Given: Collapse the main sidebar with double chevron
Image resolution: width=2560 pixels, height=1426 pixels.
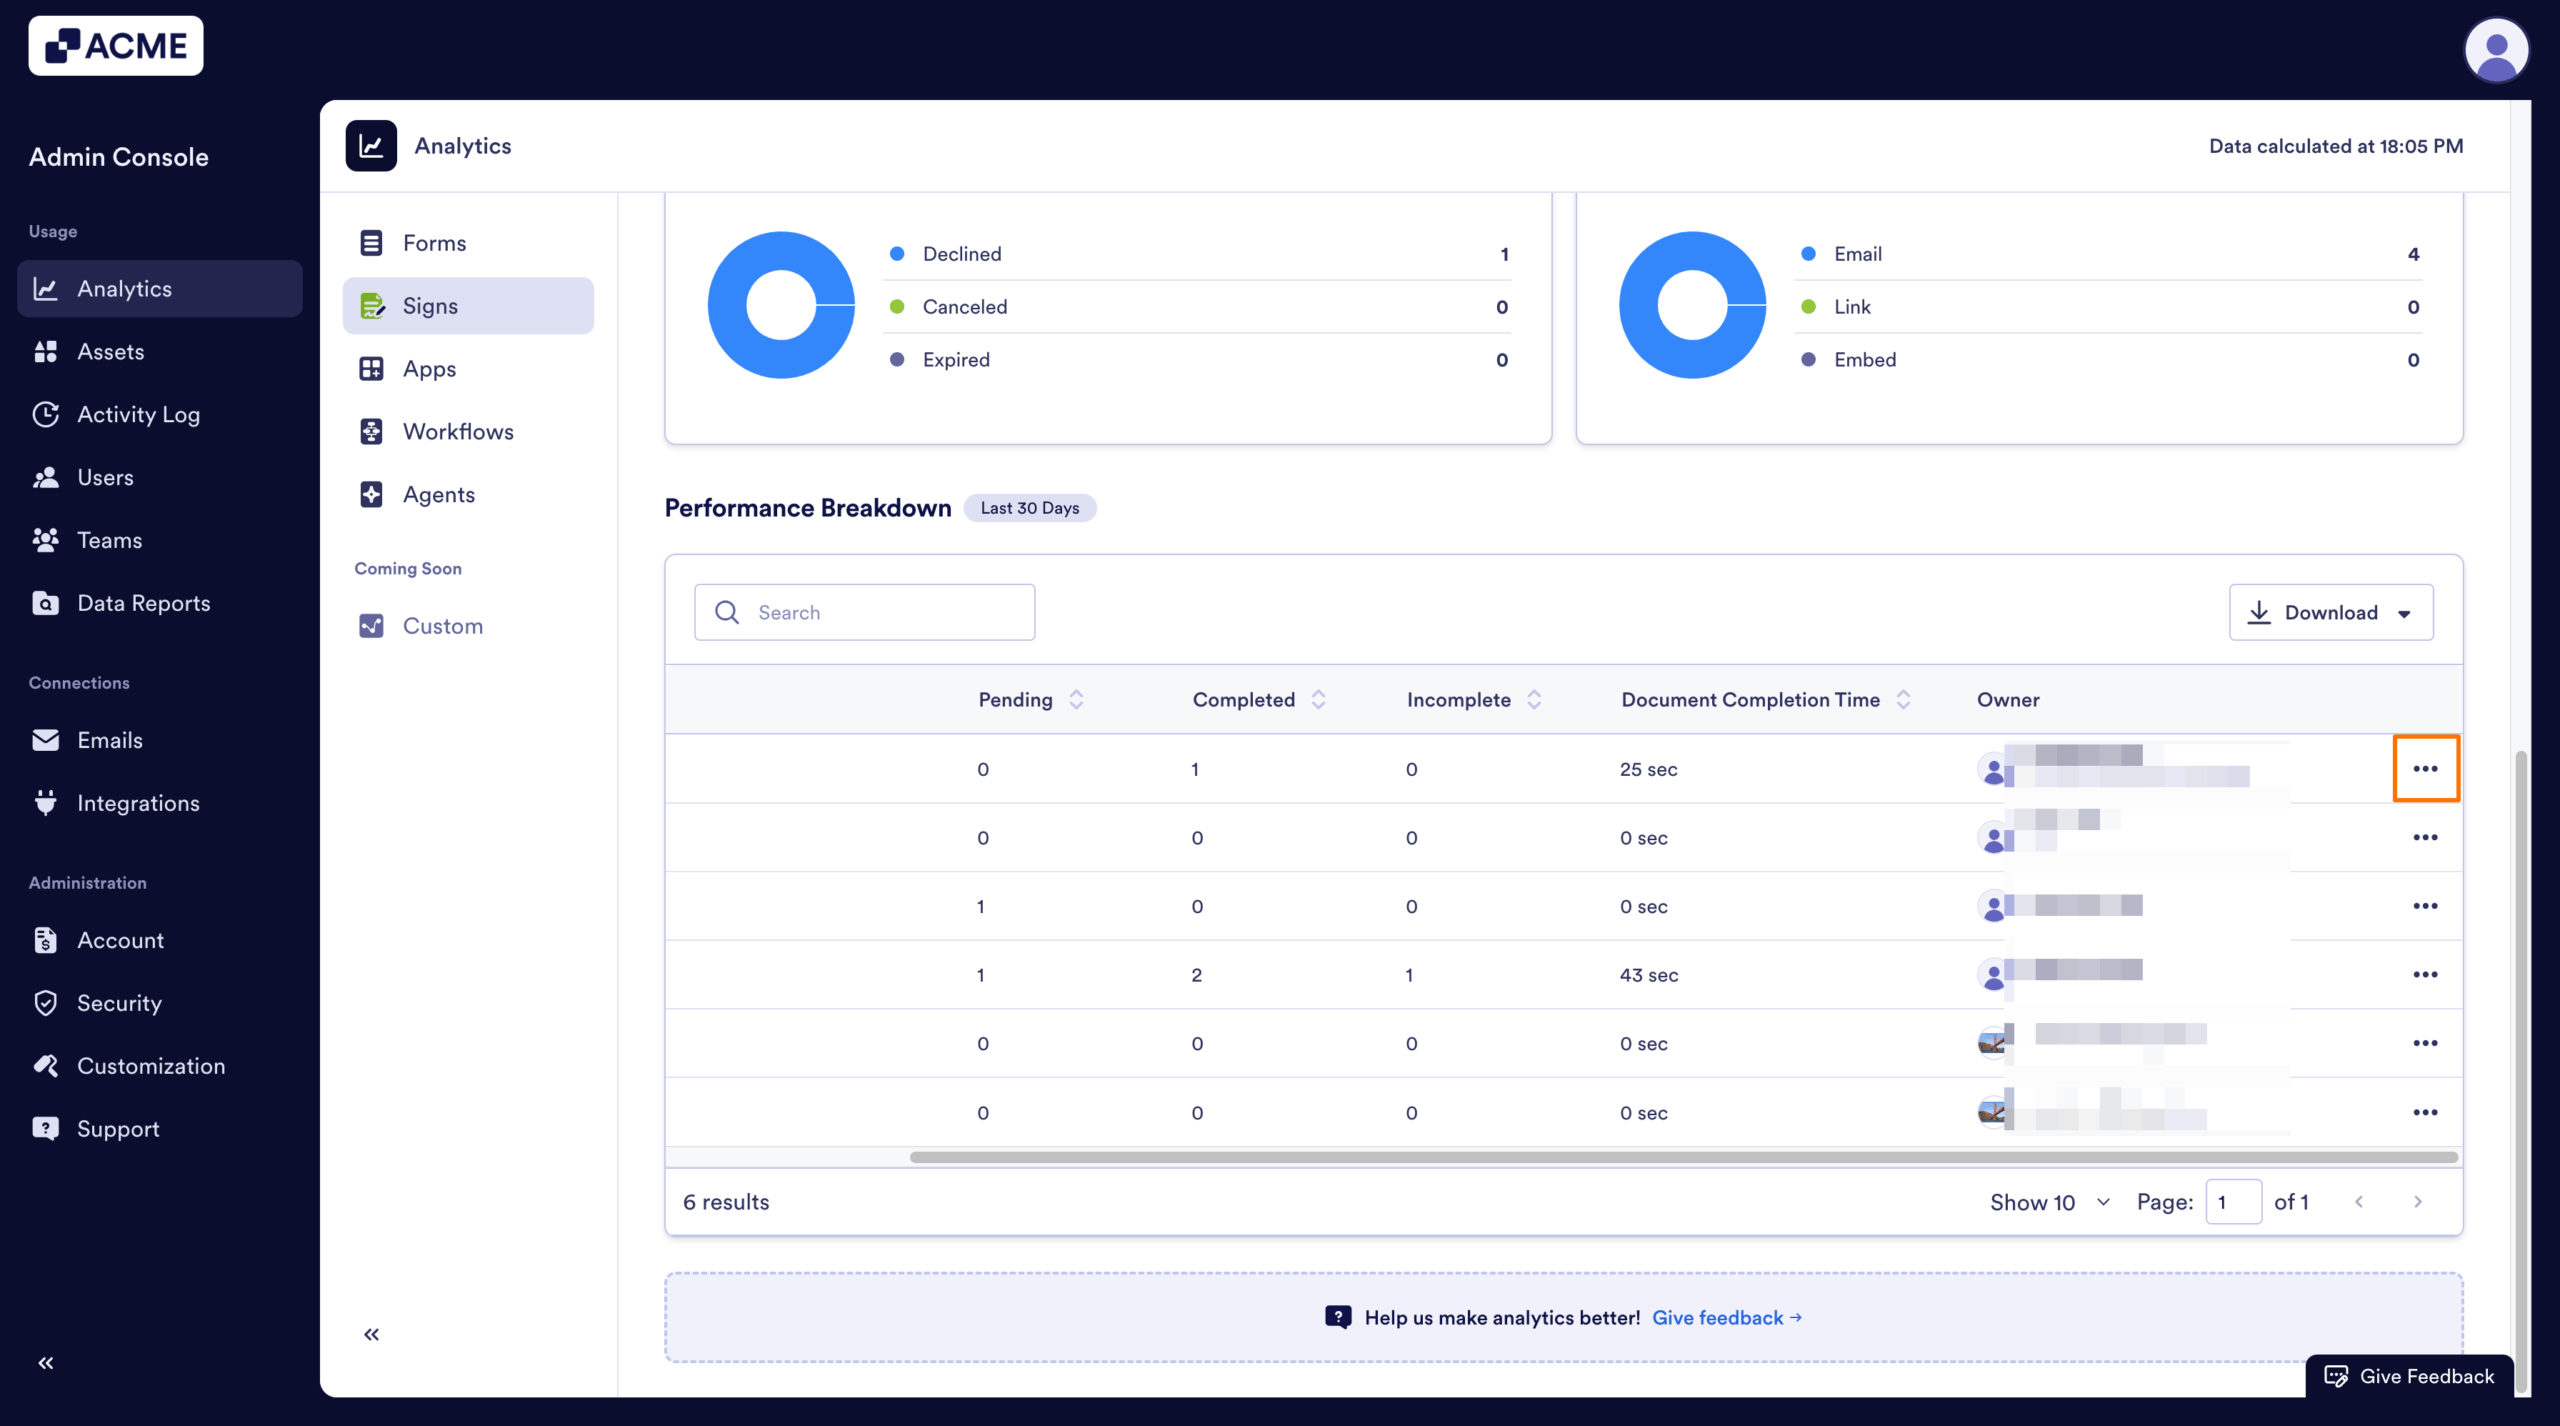Looking at the screenshot, I should click(x=46, y=1362).
